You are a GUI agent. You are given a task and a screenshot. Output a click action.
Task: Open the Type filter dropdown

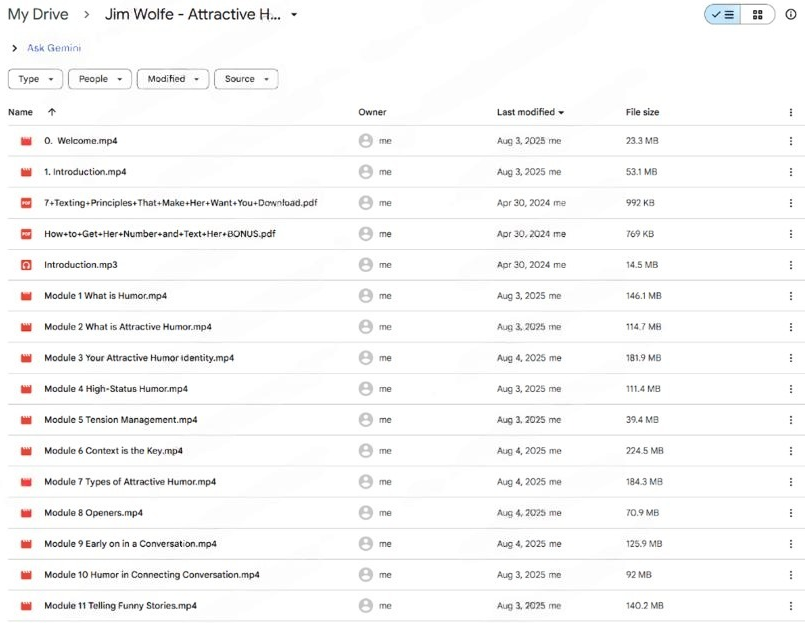[35, 79]
